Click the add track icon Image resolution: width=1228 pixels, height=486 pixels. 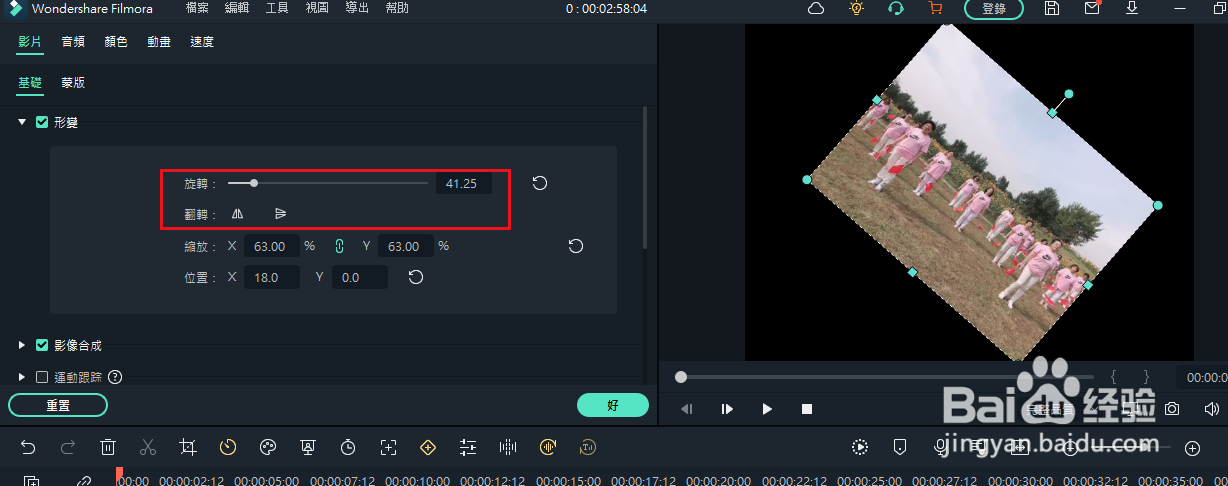point(32,481)
